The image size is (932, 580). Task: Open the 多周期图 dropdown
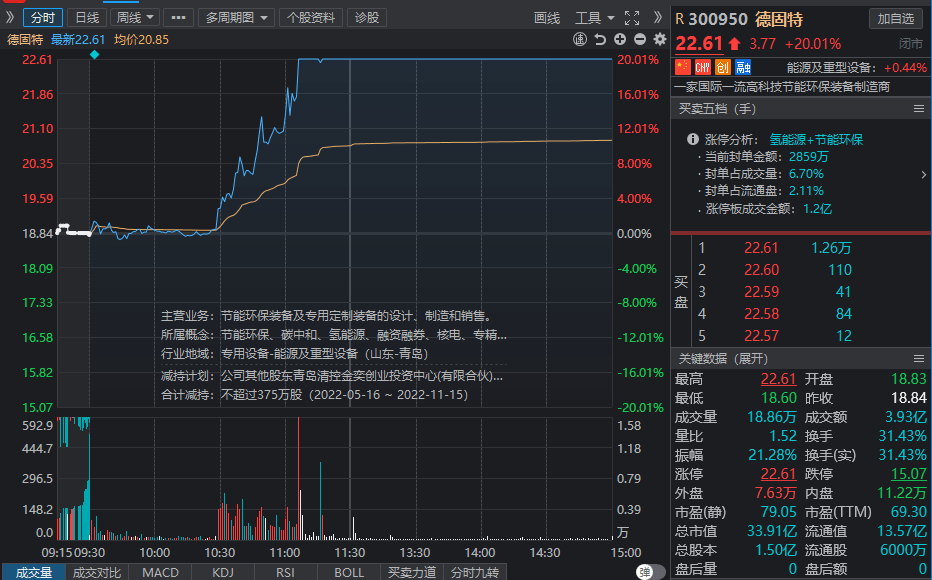pyautogui.click(x=237, y=18)
